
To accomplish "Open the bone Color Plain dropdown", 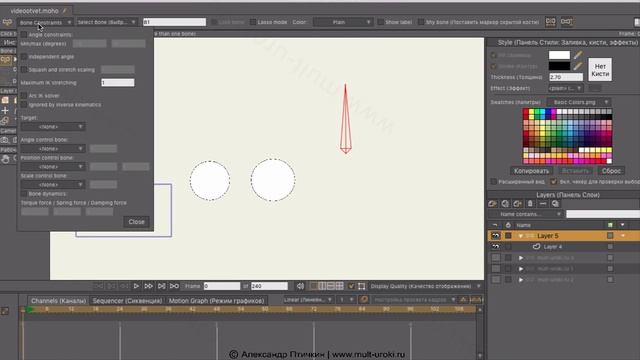I will 342,22.
